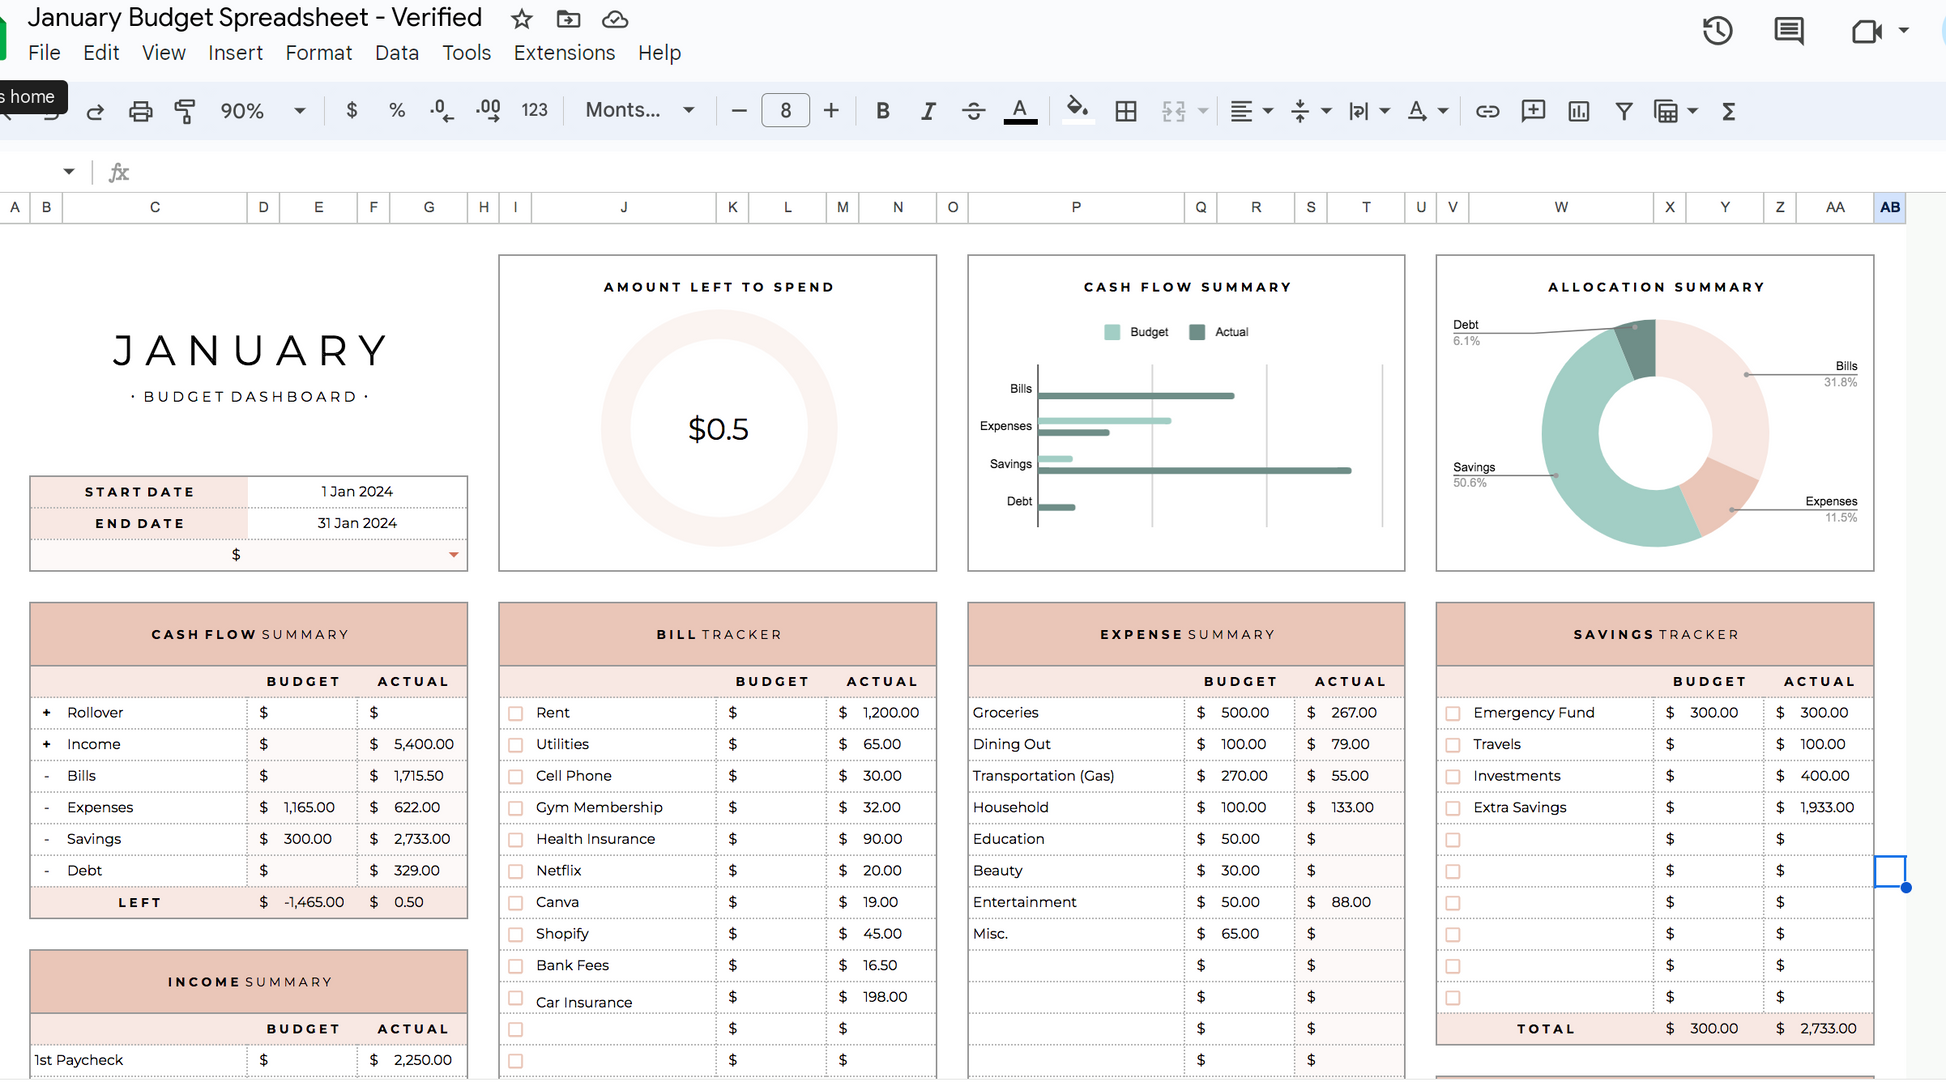Click the paint format roller icon

tap(185, 111)
